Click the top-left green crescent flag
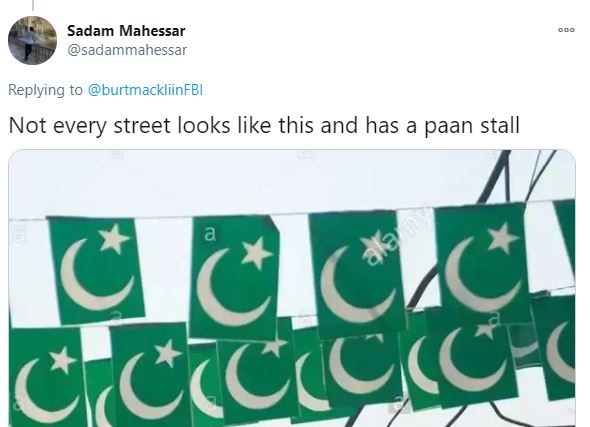This screenshot has width=590, height=427. point(97,270)
